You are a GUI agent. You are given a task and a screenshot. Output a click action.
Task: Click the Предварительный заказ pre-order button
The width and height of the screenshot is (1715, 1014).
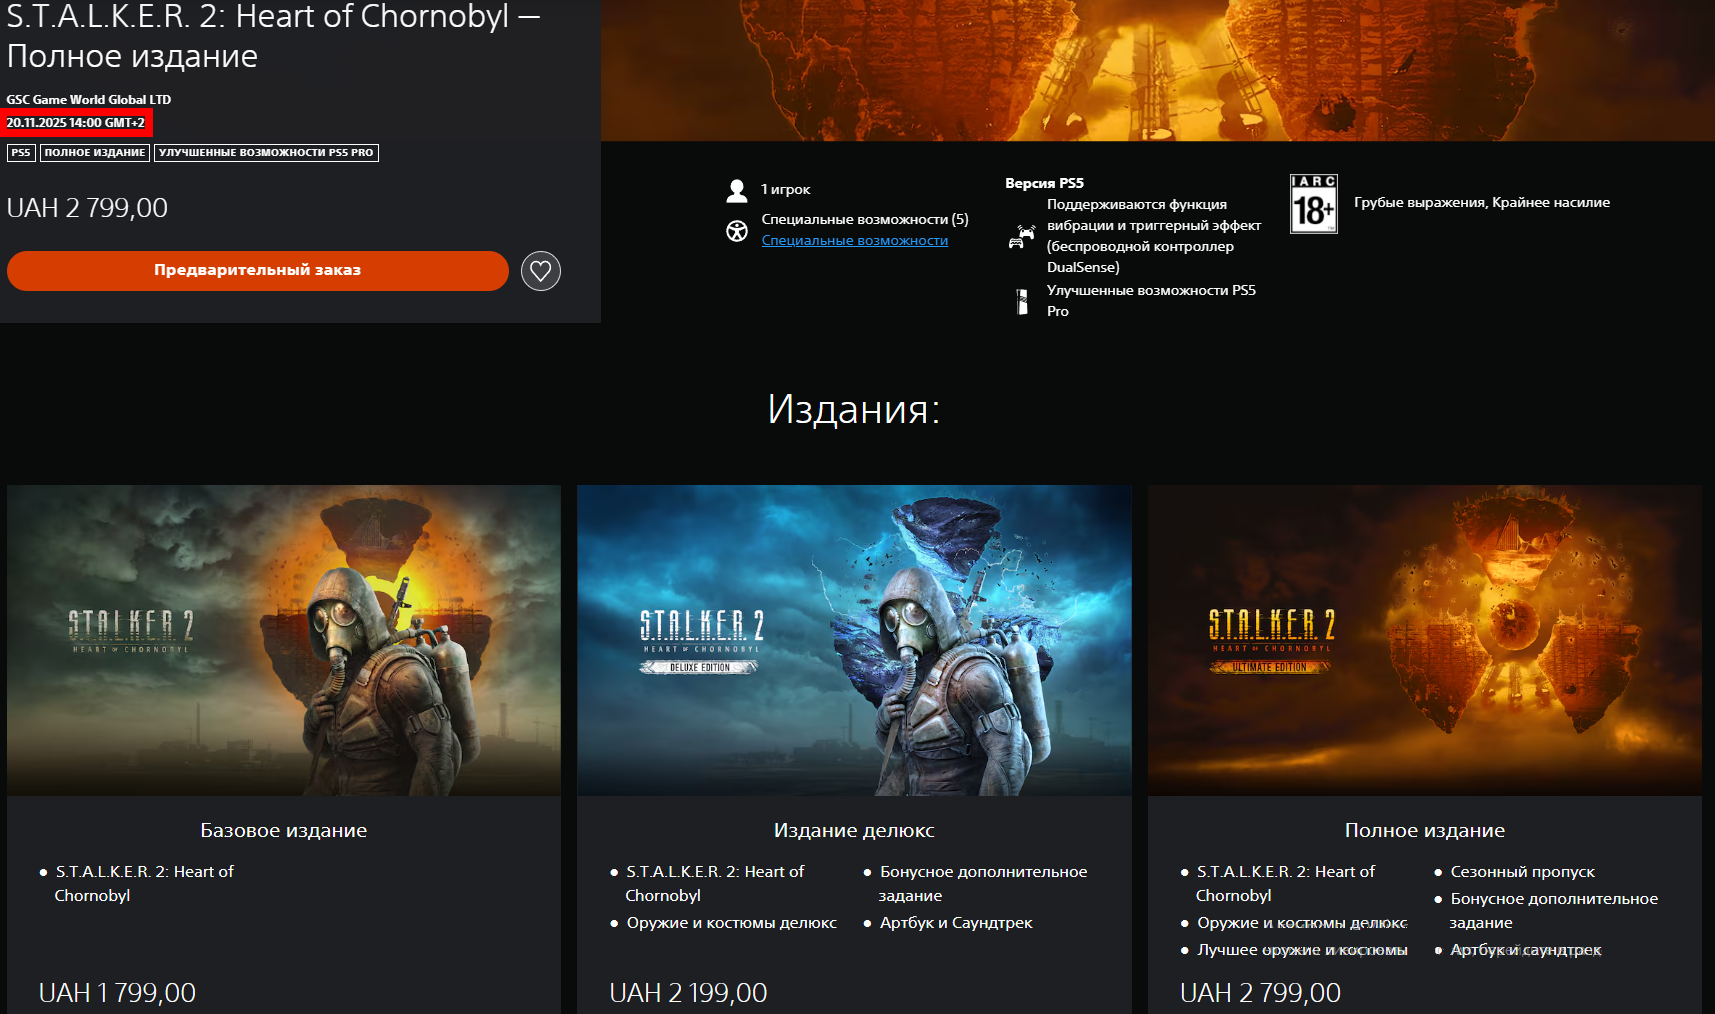point(258,271)
